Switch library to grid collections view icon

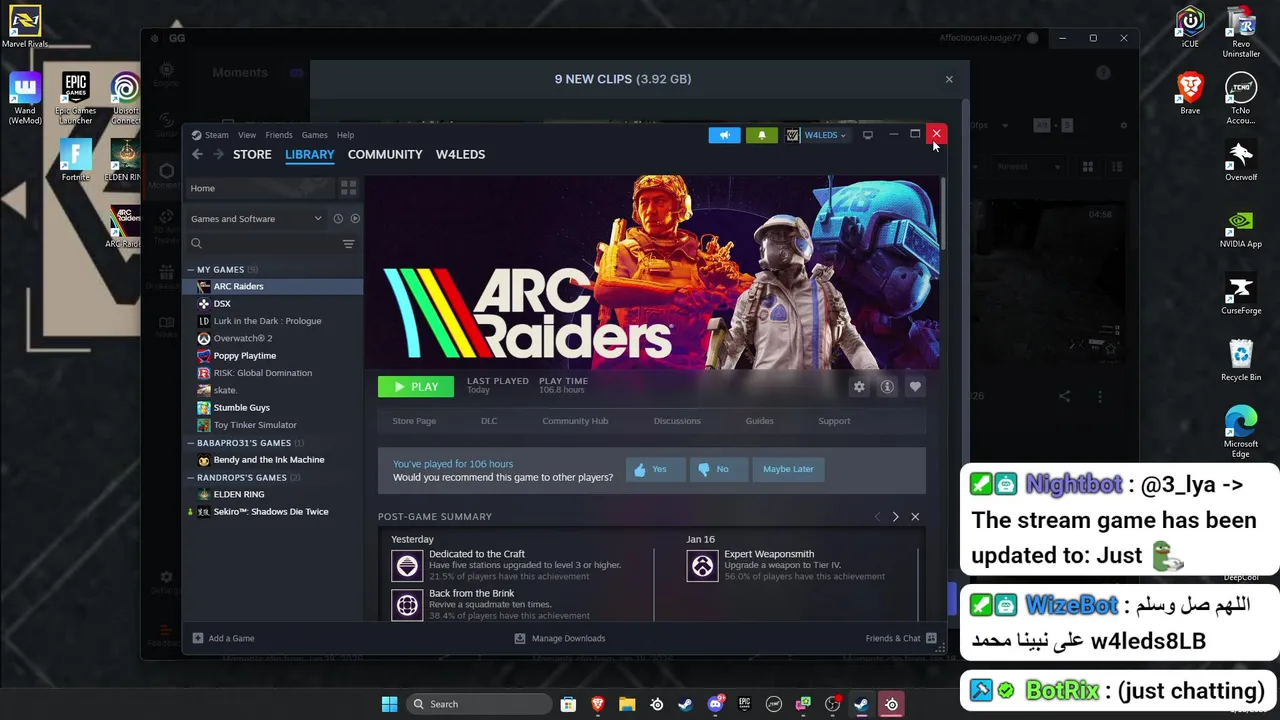tap(348, 188)
